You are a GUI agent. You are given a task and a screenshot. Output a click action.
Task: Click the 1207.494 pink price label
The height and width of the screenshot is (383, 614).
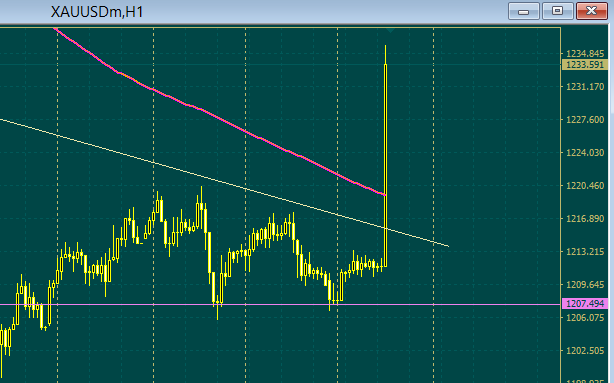pos(585,304)
